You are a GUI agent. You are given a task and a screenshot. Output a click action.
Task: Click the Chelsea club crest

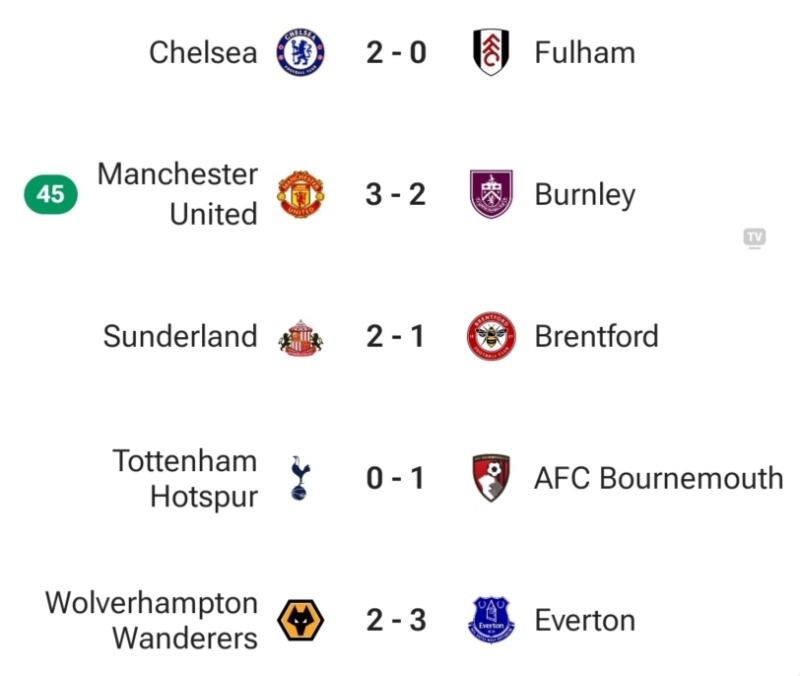click(301, 52)
